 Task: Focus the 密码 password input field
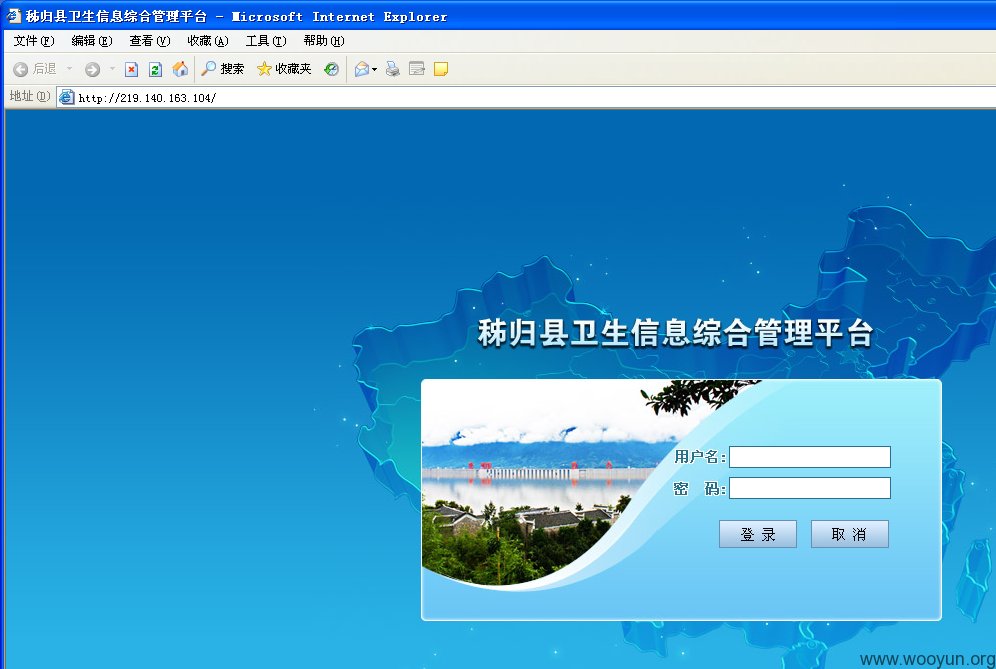[810, 488]
